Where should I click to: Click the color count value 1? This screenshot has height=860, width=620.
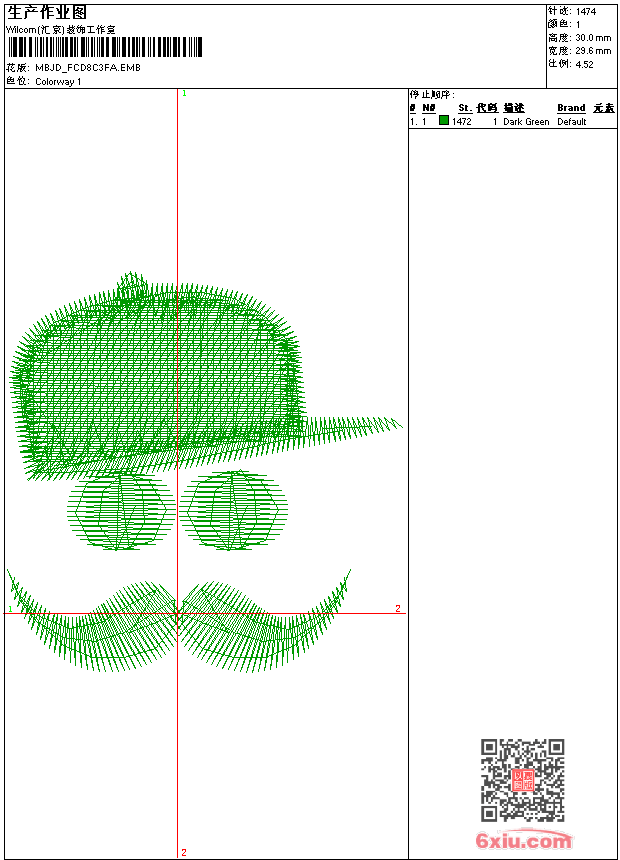[578, 24]
